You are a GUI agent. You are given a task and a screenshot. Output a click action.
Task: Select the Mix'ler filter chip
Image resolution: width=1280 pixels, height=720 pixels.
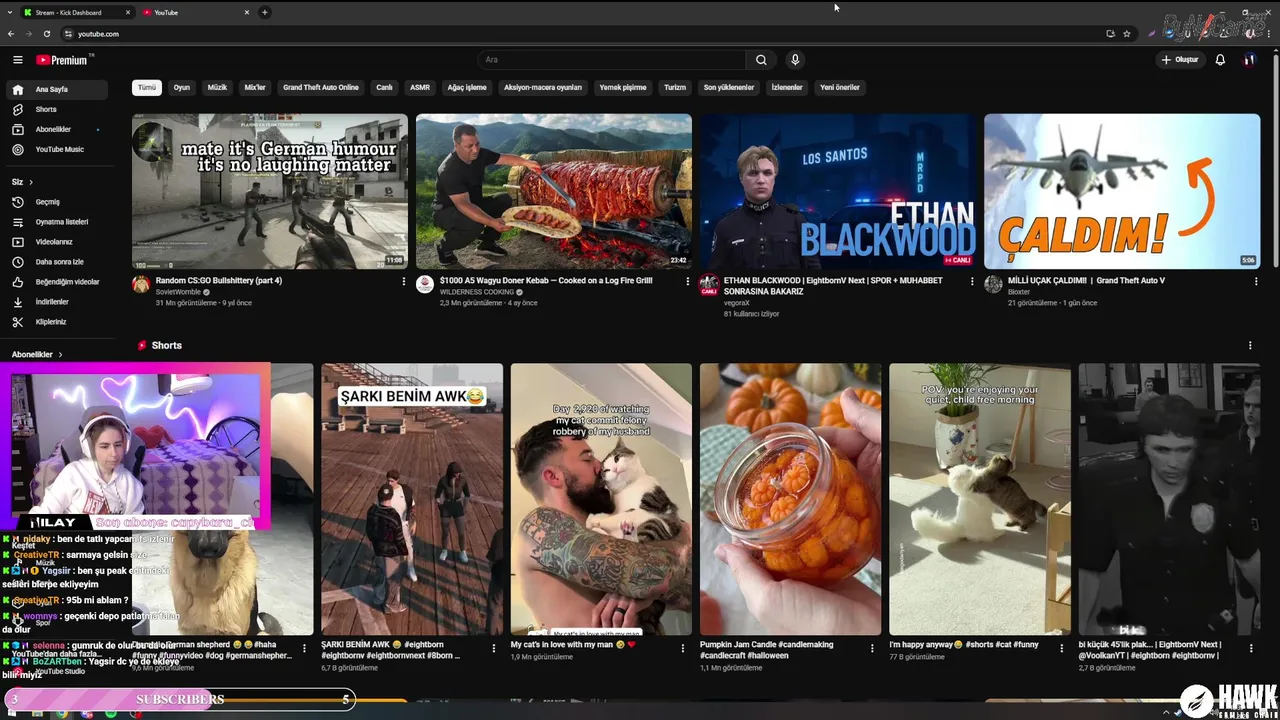pyautogui.click(x=255, y=87)
